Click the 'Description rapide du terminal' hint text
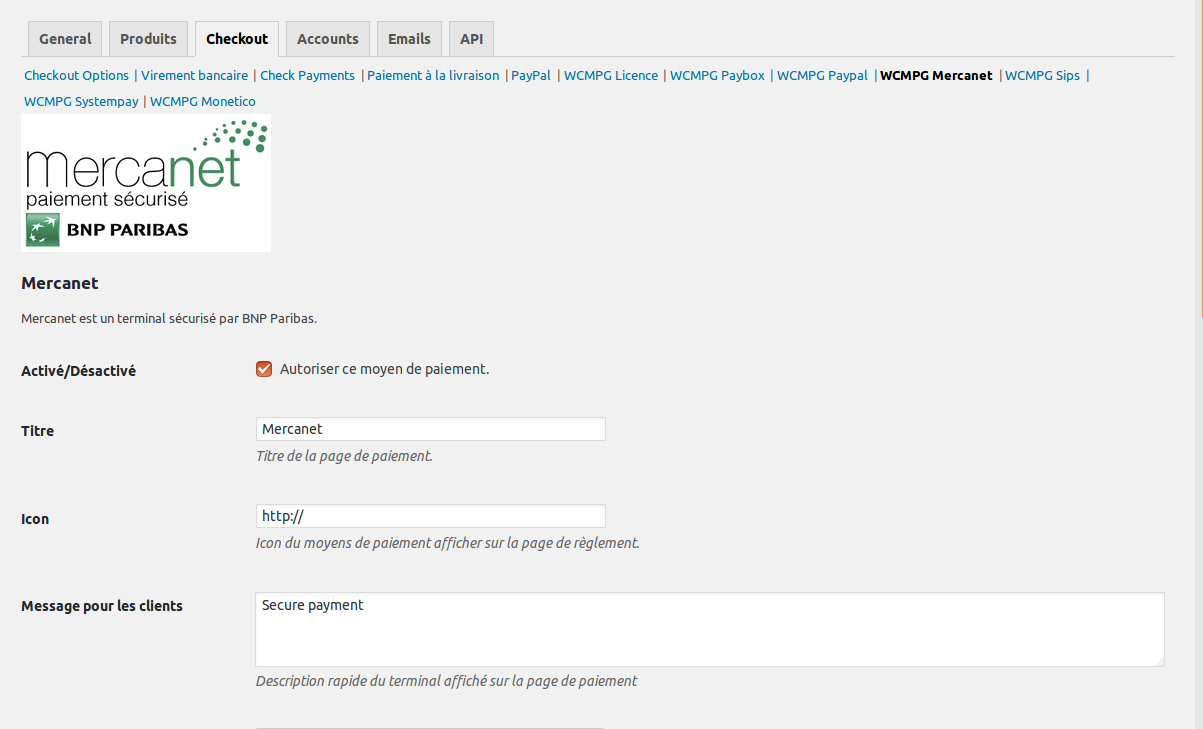 pos(446,681)
